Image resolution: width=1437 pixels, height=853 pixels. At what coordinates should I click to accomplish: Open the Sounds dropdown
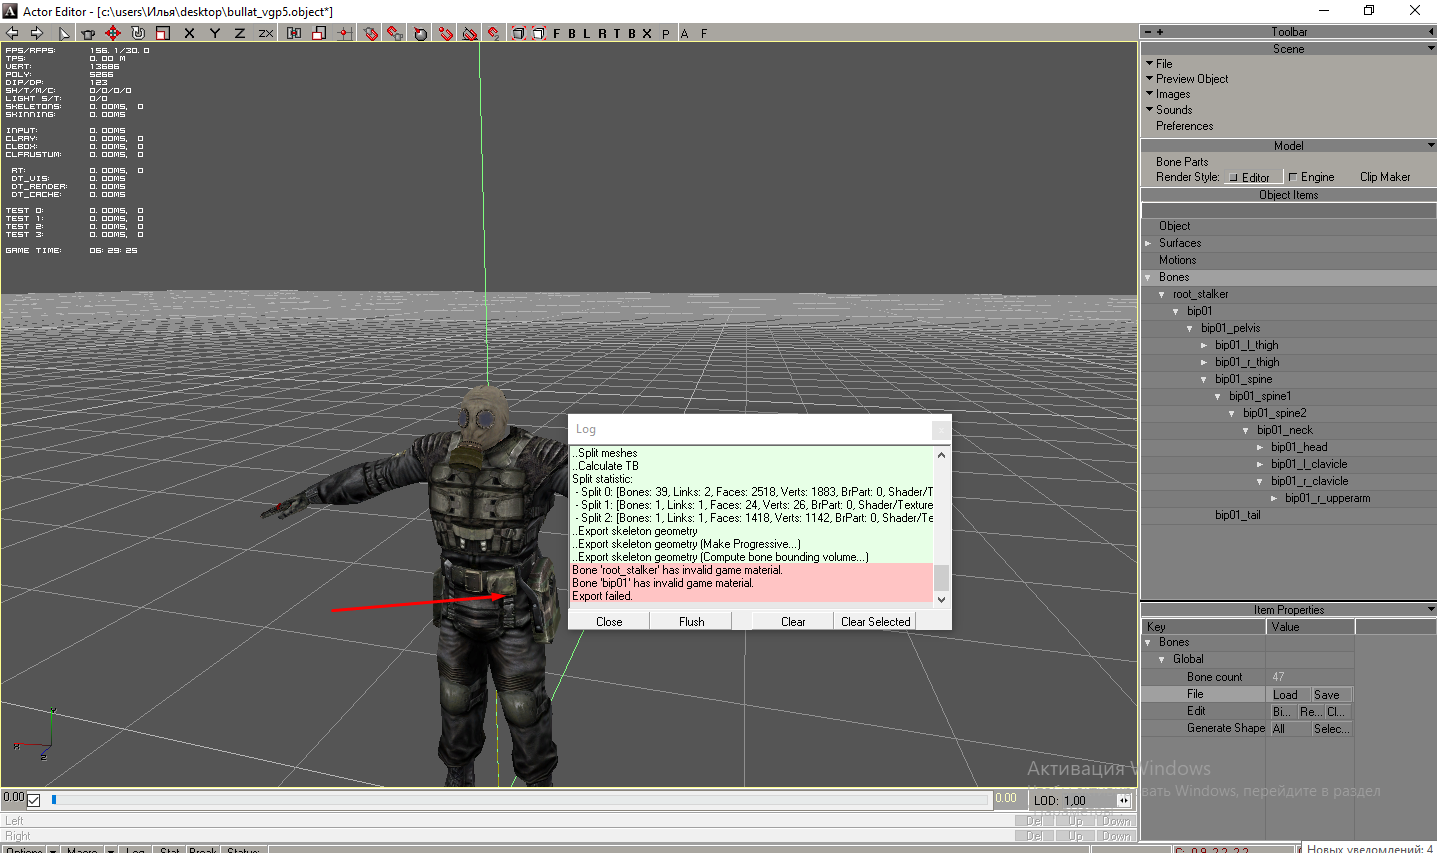[x=1169, y=110]
